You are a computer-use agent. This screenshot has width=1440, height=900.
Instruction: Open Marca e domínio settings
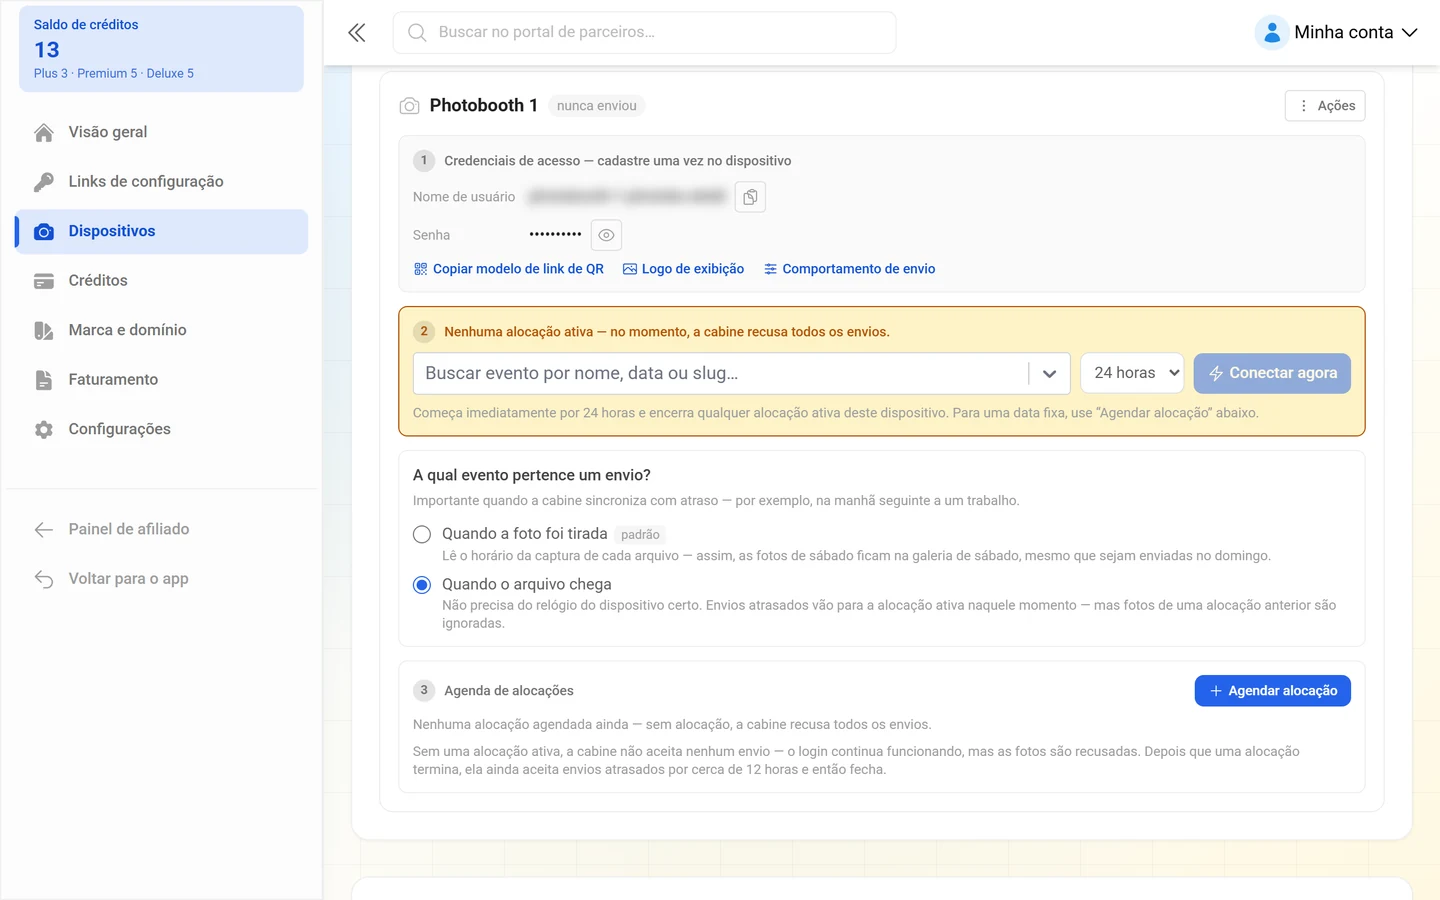[x=161, y=330]
